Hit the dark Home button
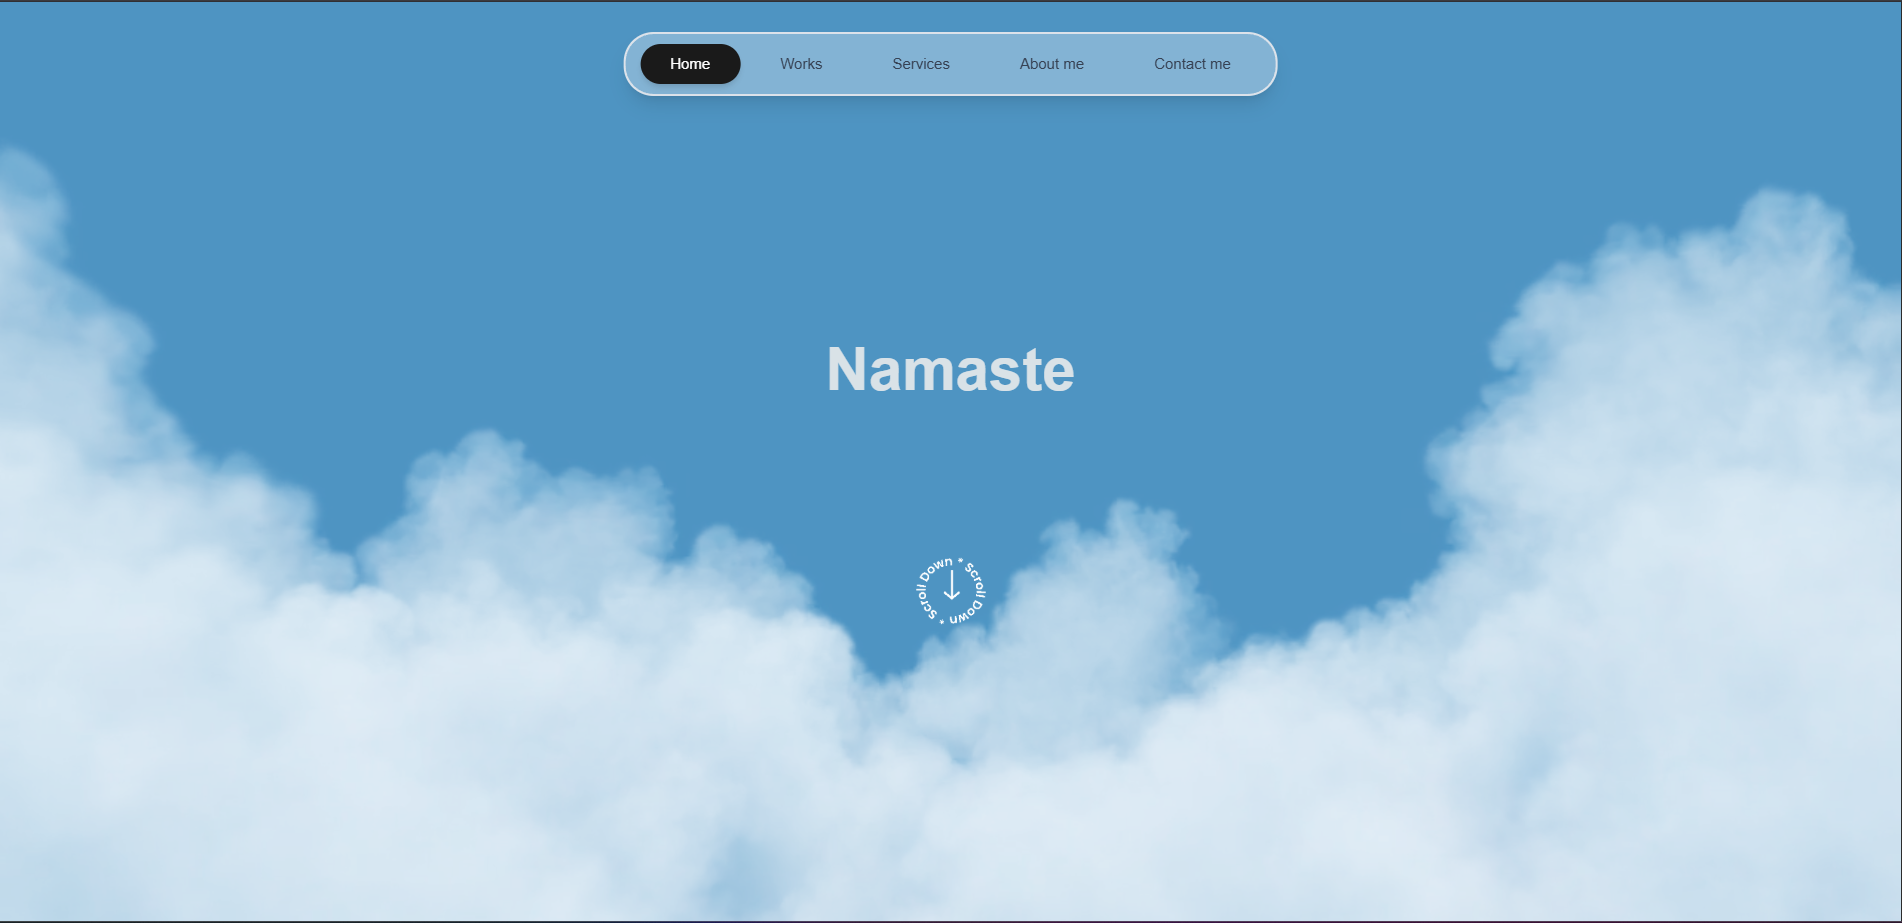1902x923 pixels. 690,64
